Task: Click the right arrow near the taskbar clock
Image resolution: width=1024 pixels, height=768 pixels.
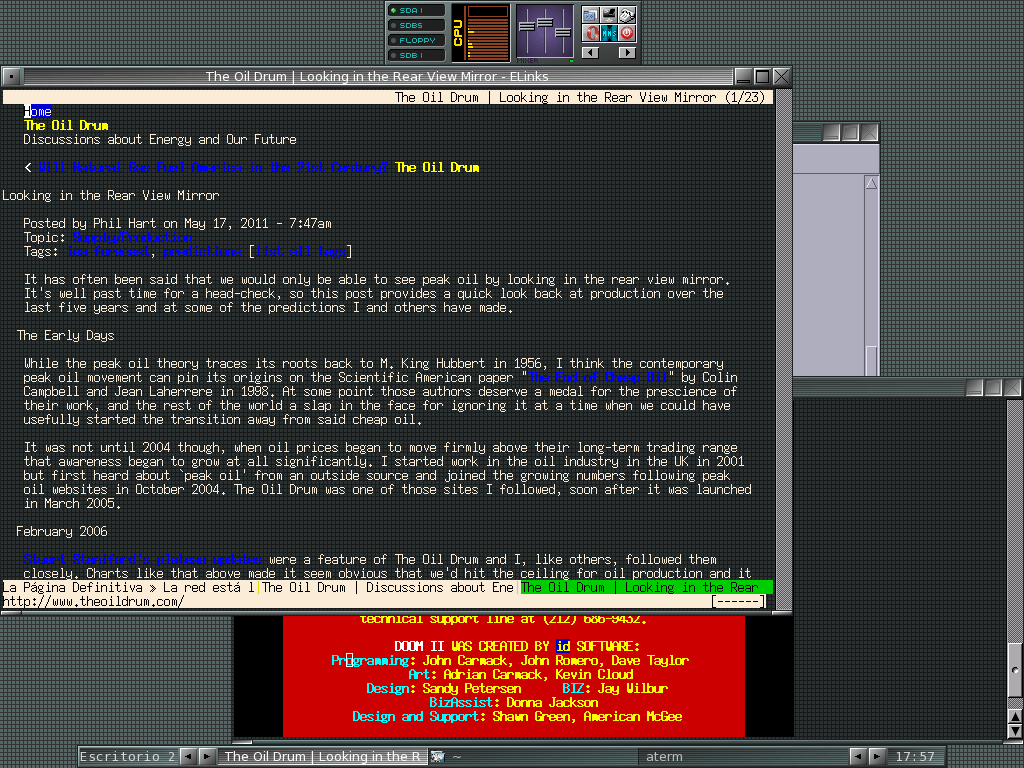Action: (876, 756)
